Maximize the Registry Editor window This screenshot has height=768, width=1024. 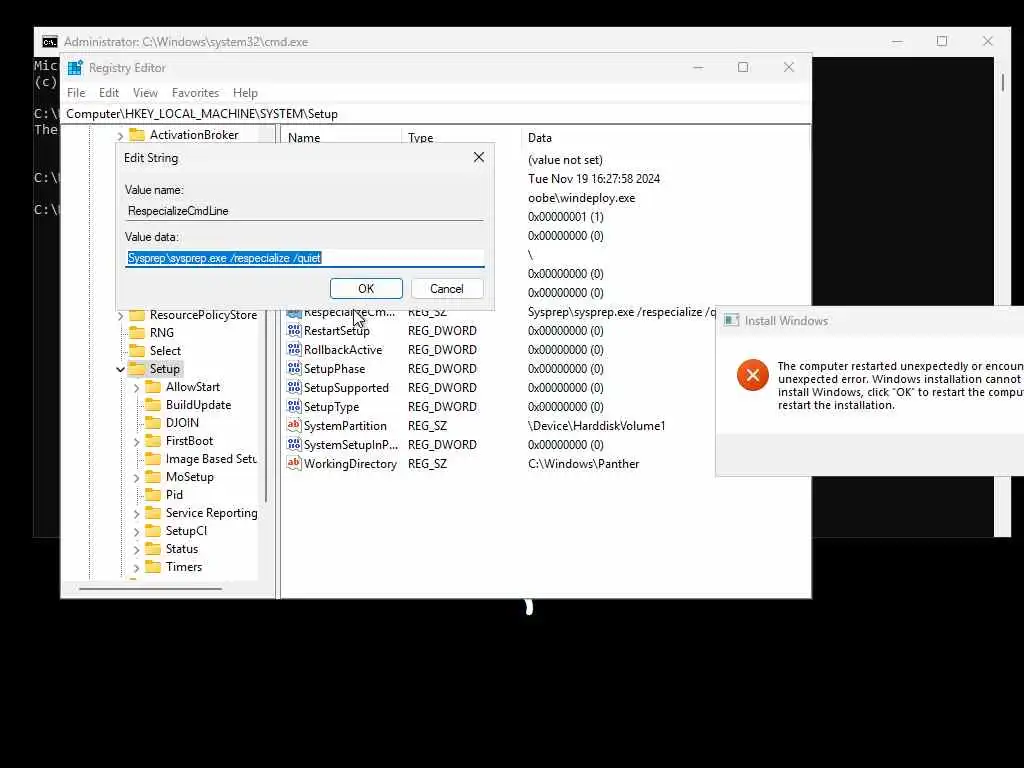coord(743,67)
